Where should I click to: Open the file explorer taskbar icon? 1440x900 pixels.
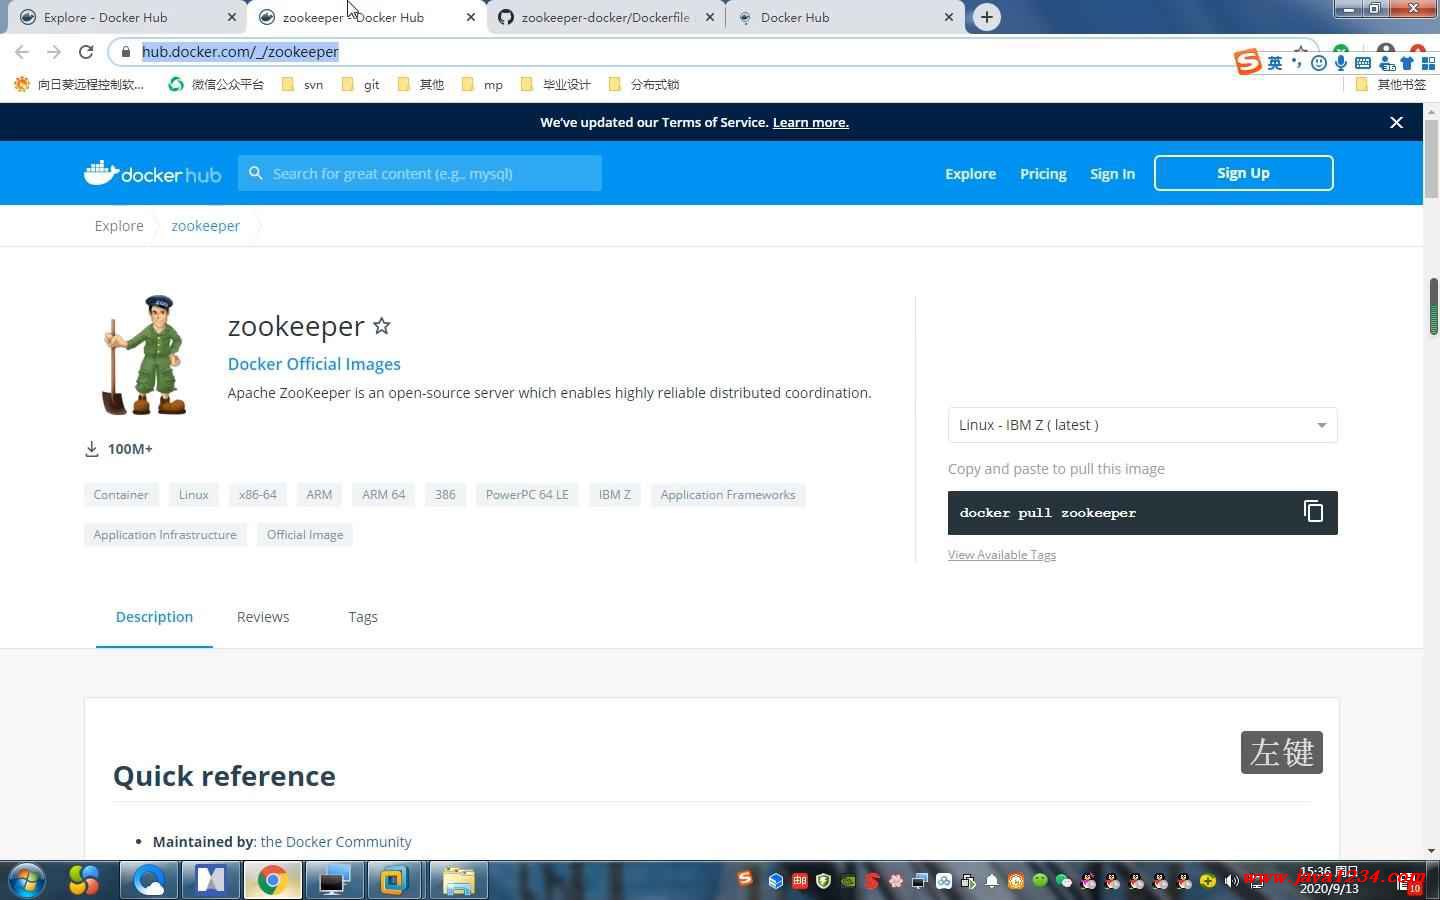point(459,880)
